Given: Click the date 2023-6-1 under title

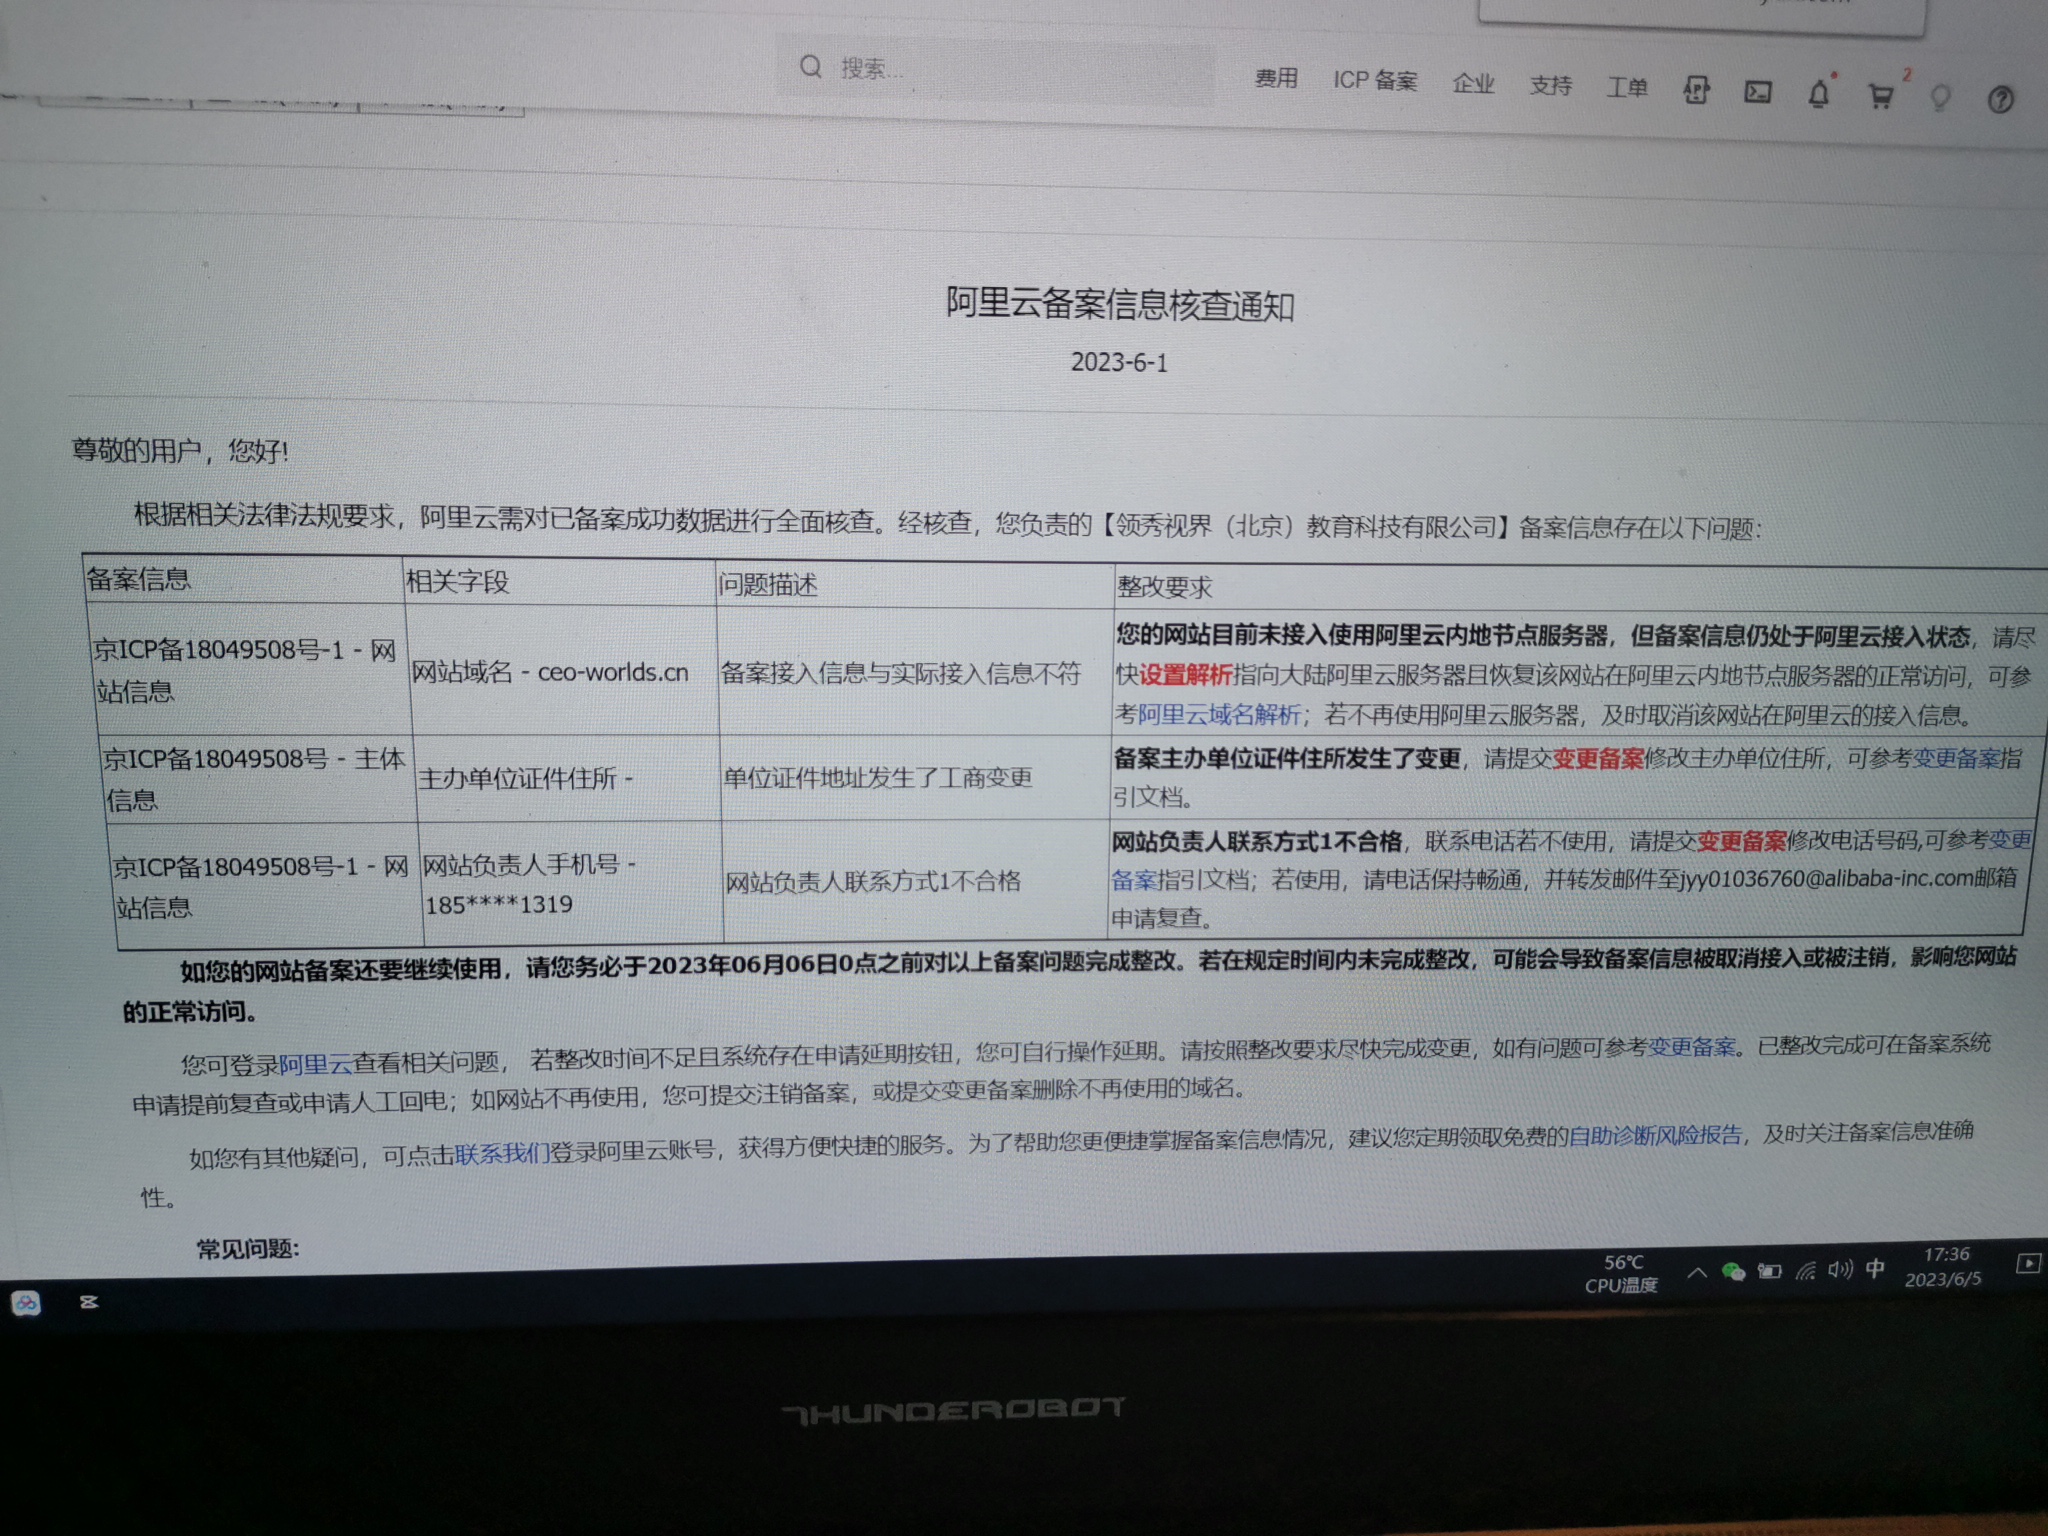Looking at the screenshot, I should [1119, 361].
